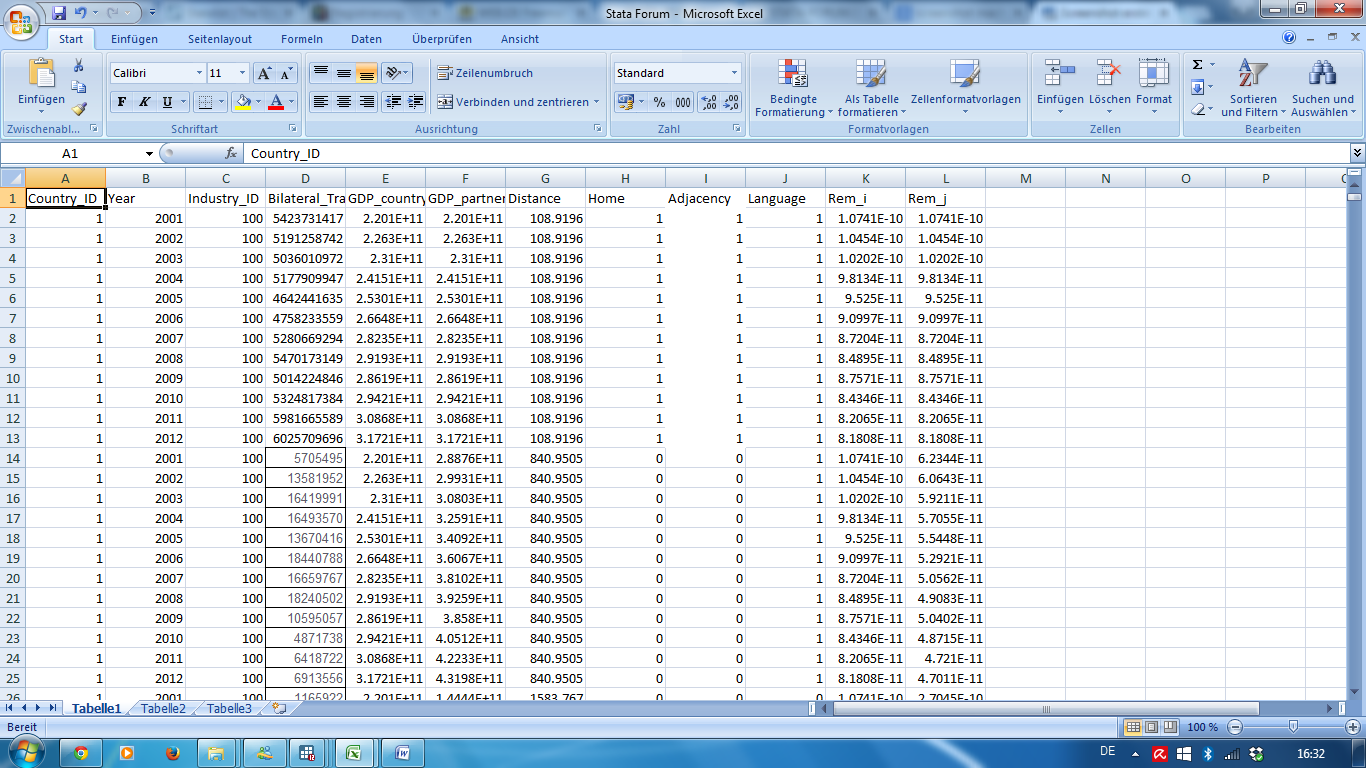
Task: Center cell text horizontally
Action: (x=344, y=102)
